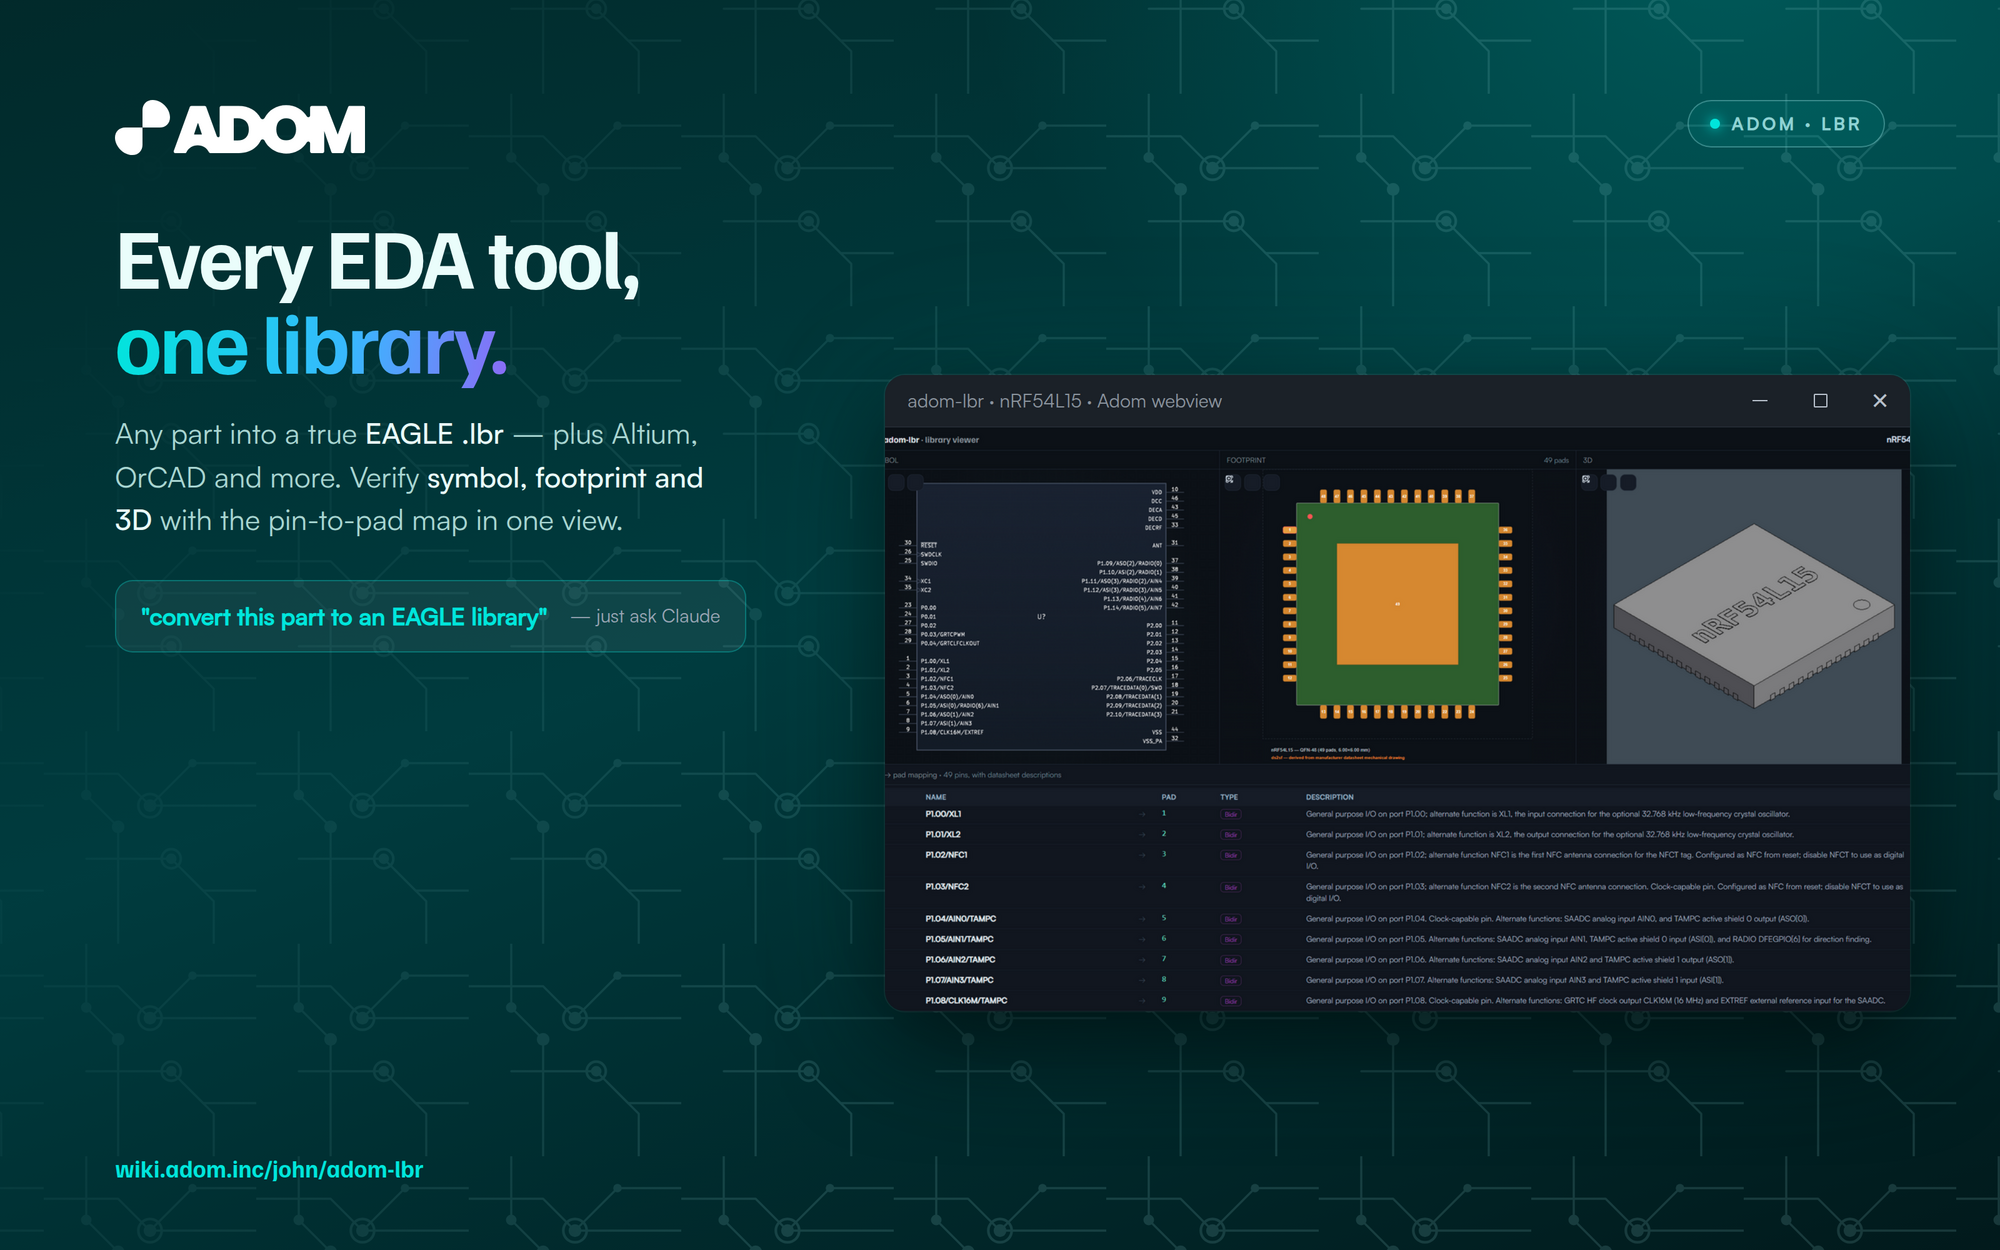This screenshot has width=2000, height=1250.
Task: Click the "convert this part to an EAGLE library" prompt
Action: [344, 617]
